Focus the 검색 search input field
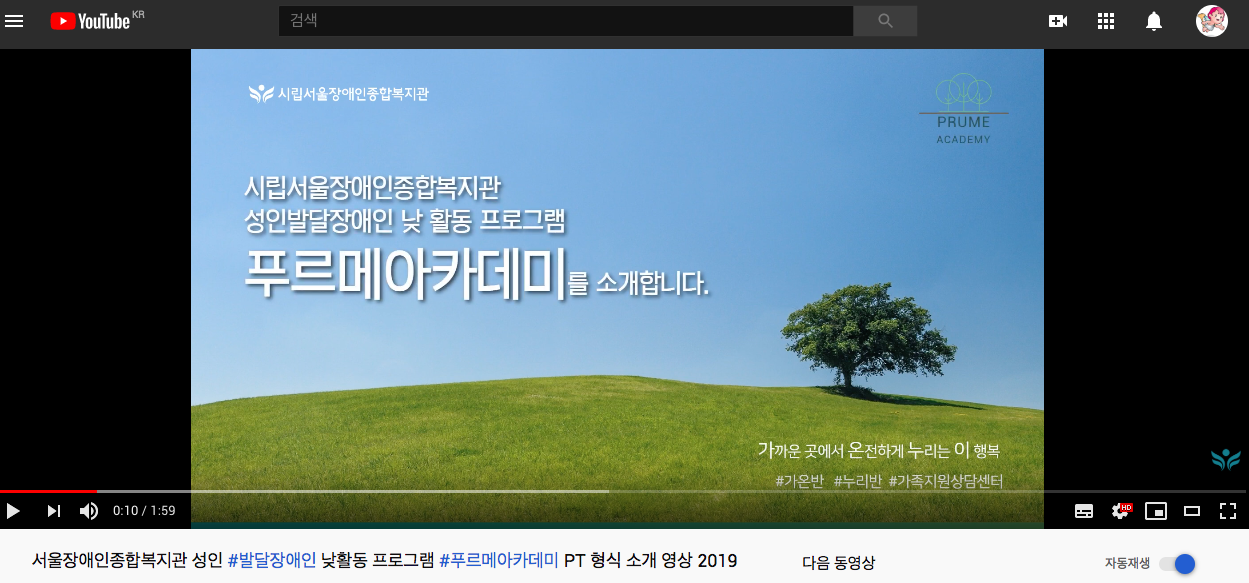1249x583 pixels. tap(565, 21)
